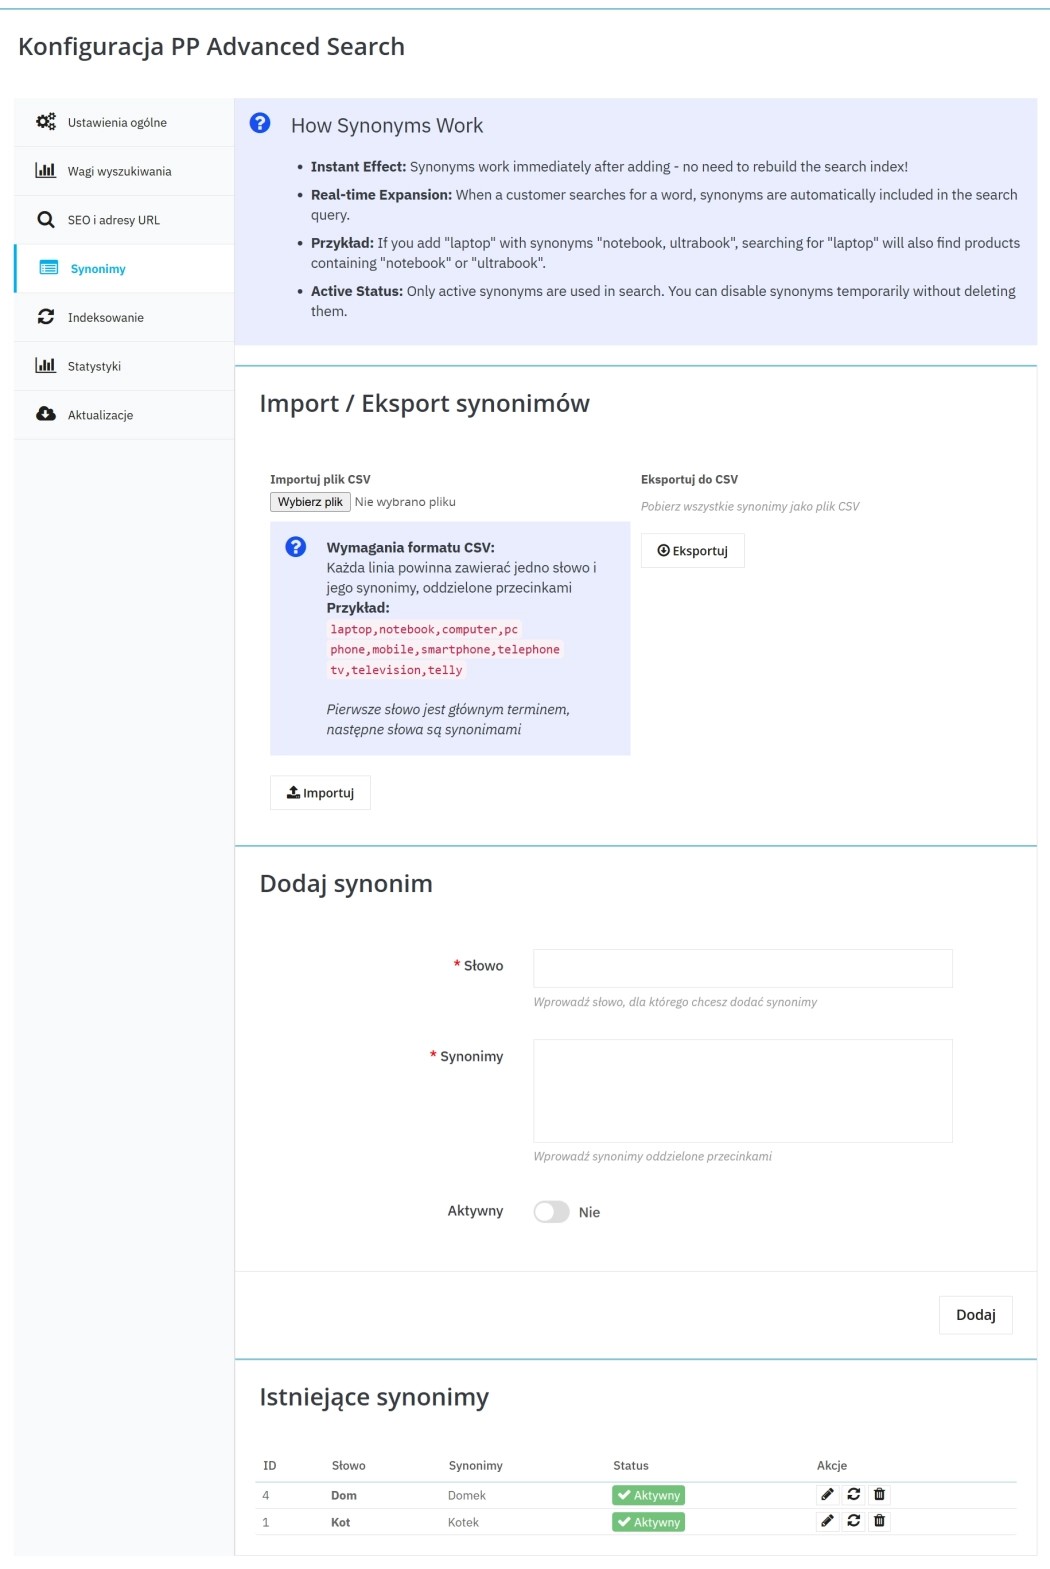This screenshot has width=1050, height=1569.
Task: Click the bar chart icon for Wagi wyszukiwania
Action: point(46,170)
